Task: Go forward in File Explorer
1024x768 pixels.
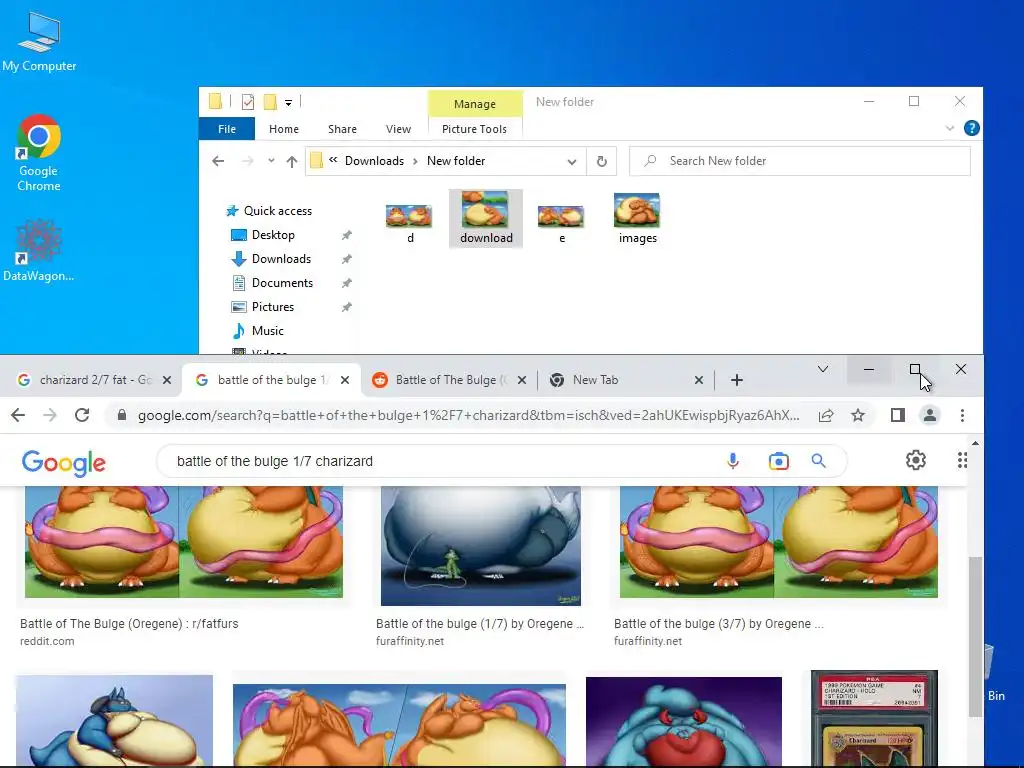Action: pyautogui.click(x=248, y=161)
